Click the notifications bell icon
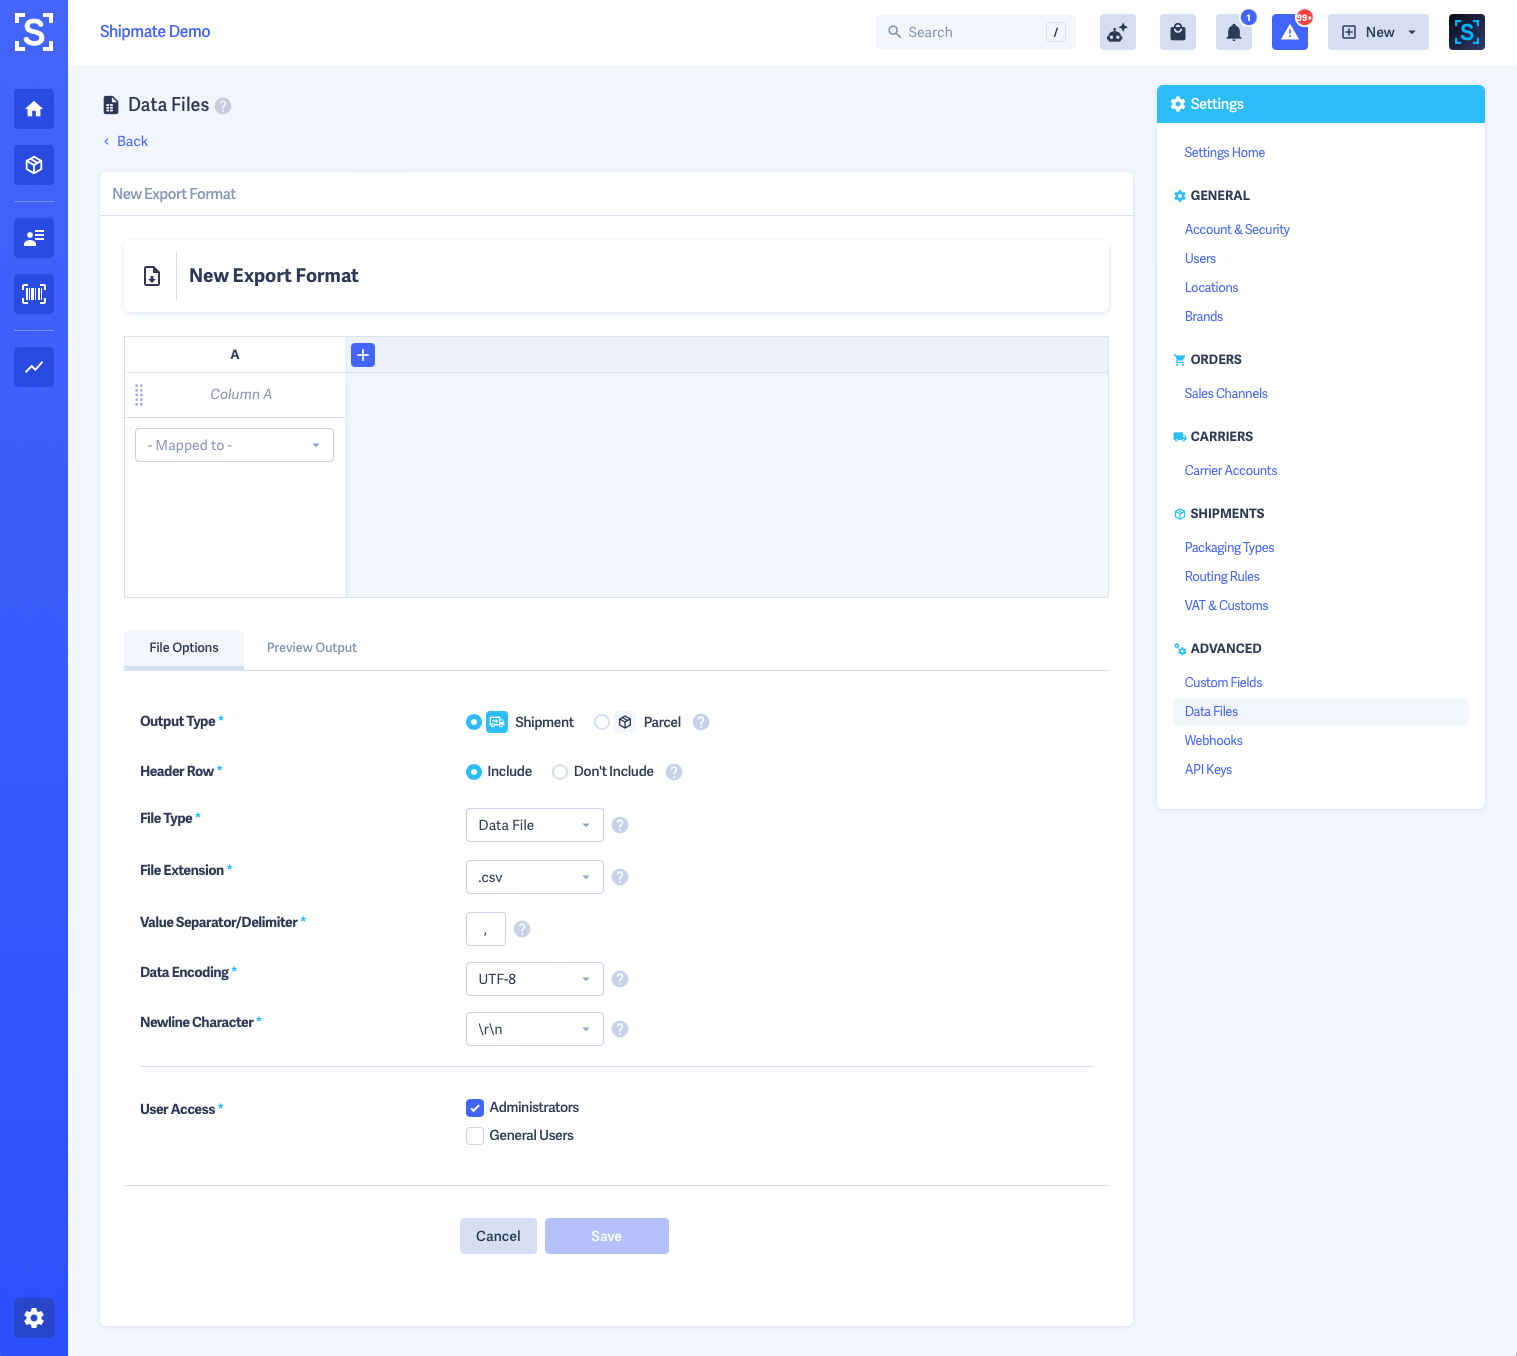The height and width of the screenshot is (1356, 1517). pos(1234,32)
